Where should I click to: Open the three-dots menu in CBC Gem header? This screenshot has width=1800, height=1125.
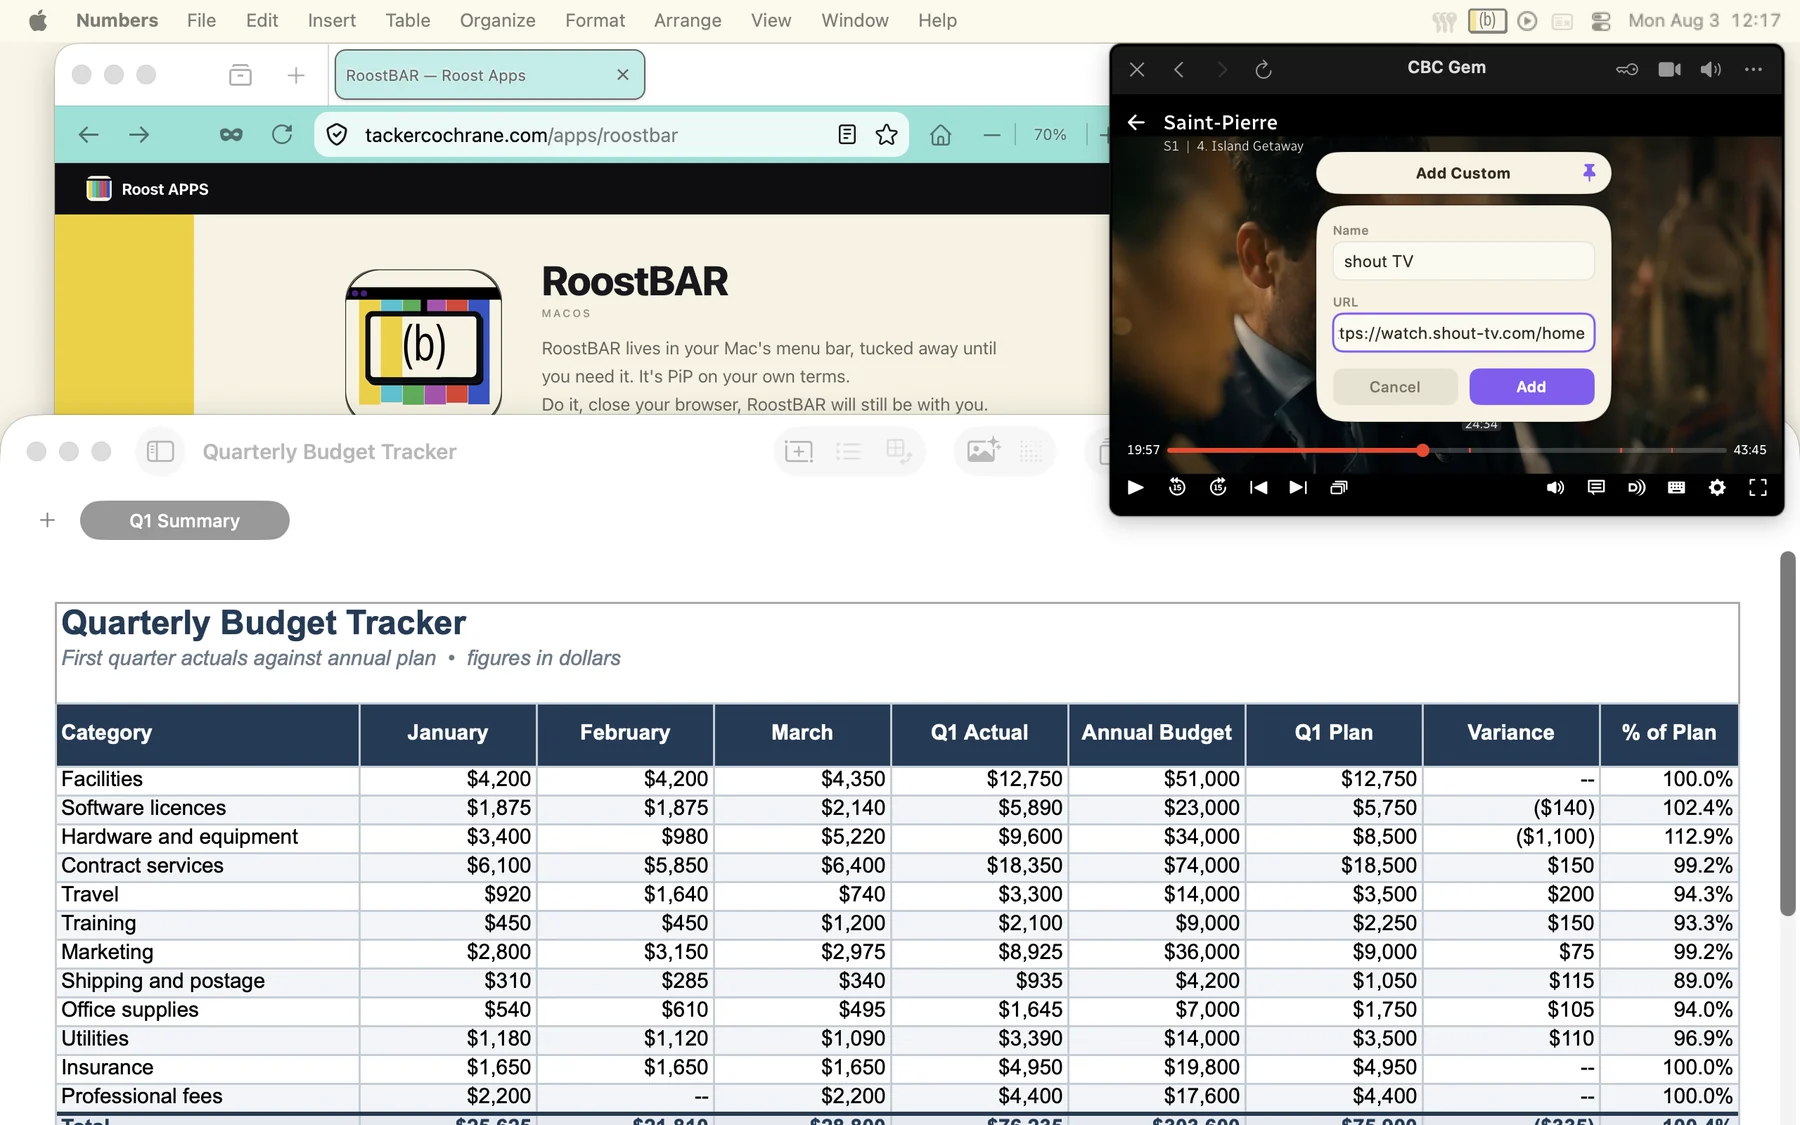pos(1753,69)
